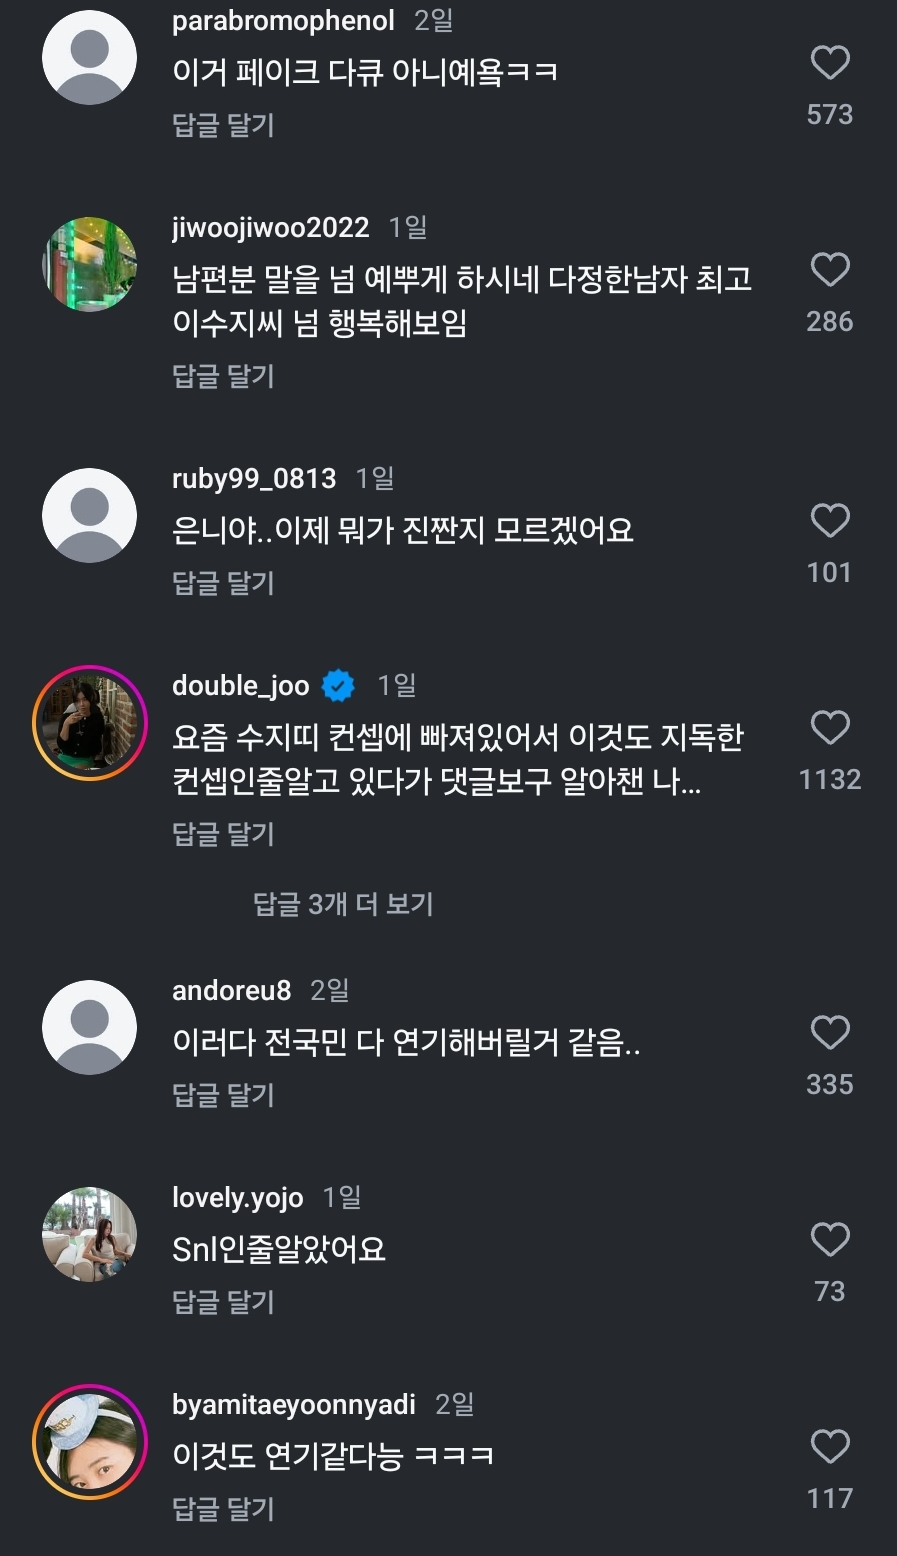The height and width of the screenshot is (1556, 897).
Task: Open lovely.yojo's avatar
Action: (x=89, y=1234)
